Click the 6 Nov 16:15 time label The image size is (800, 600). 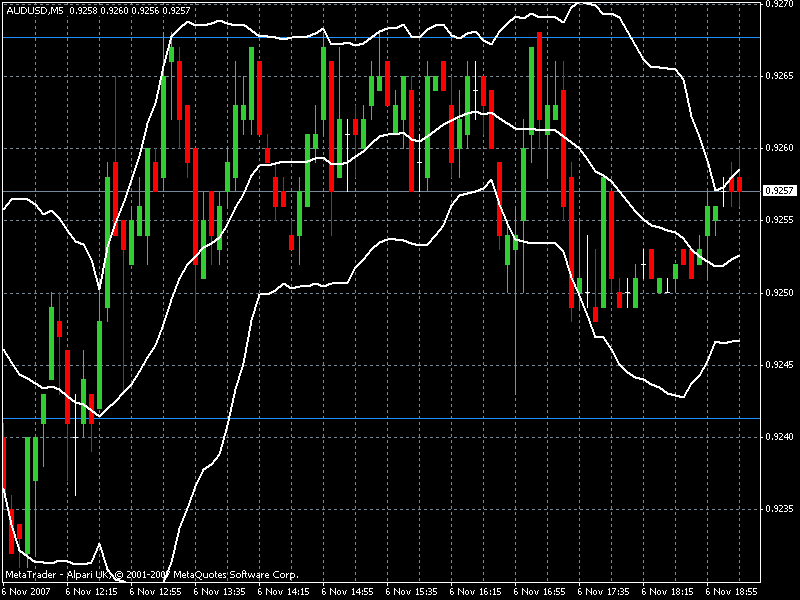click(476, 592)
